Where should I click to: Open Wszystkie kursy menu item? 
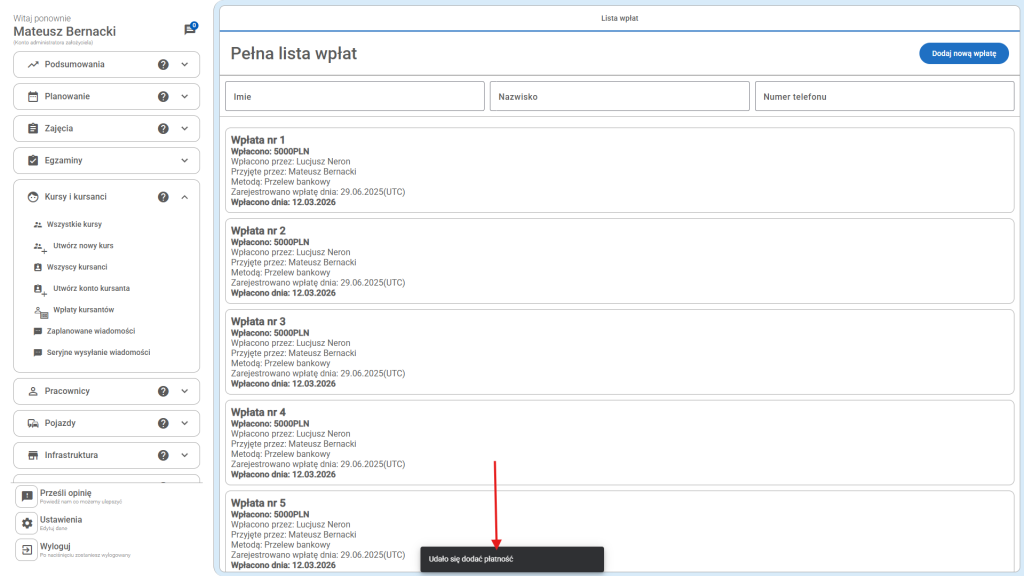pos(74,225)
